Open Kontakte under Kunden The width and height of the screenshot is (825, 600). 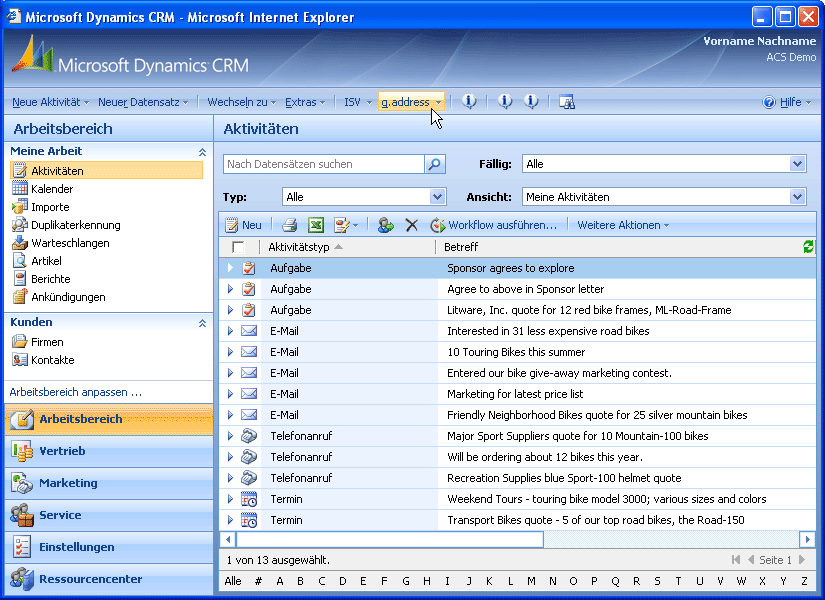[x=53, y=360]
